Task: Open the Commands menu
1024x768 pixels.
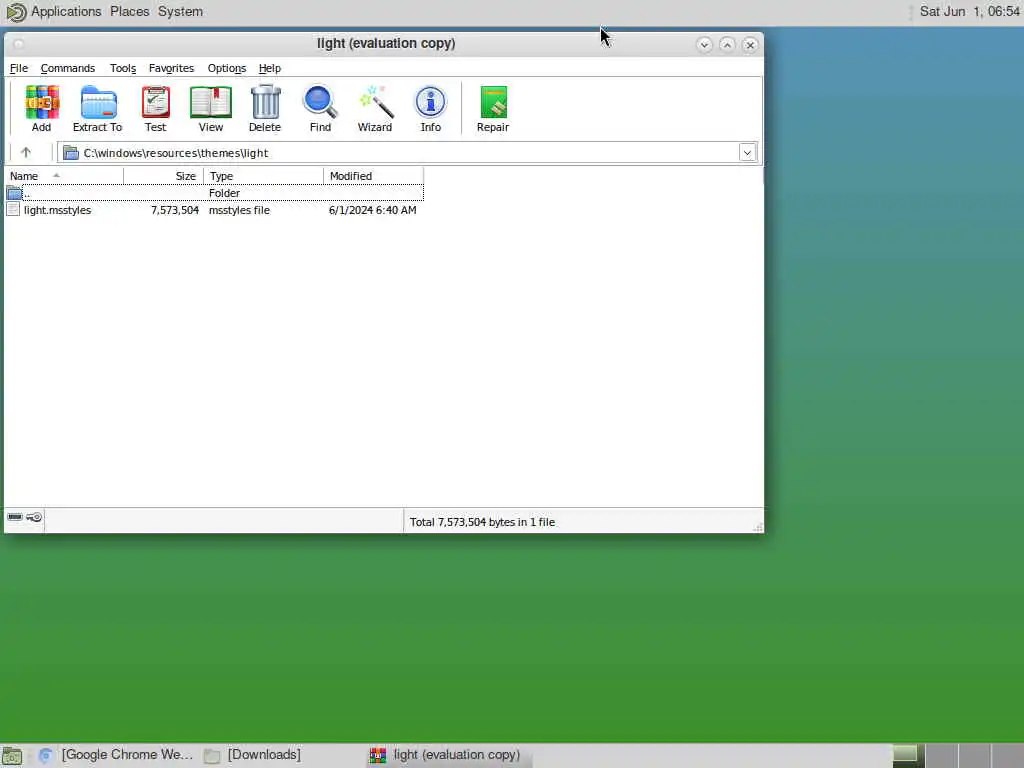Action: click(x=68, y=68)
